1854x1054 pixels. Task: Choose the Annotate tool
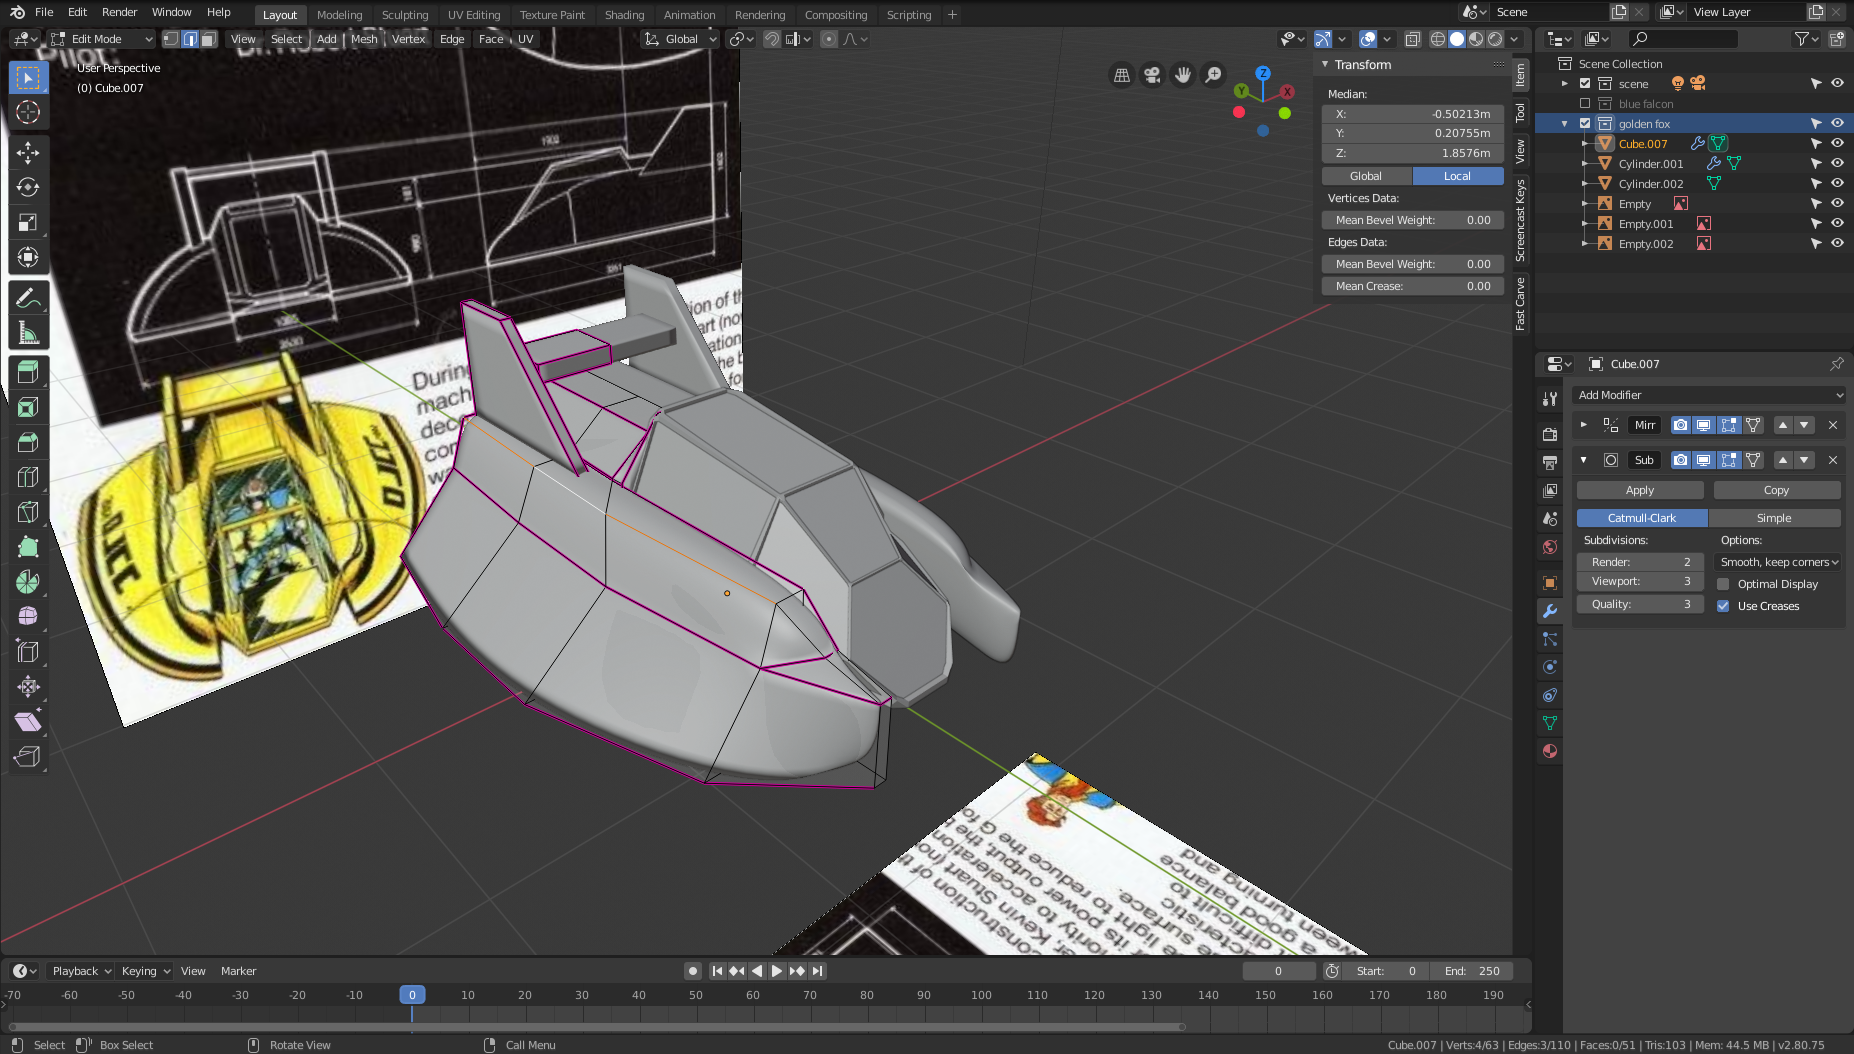click(x=28, y=298)
